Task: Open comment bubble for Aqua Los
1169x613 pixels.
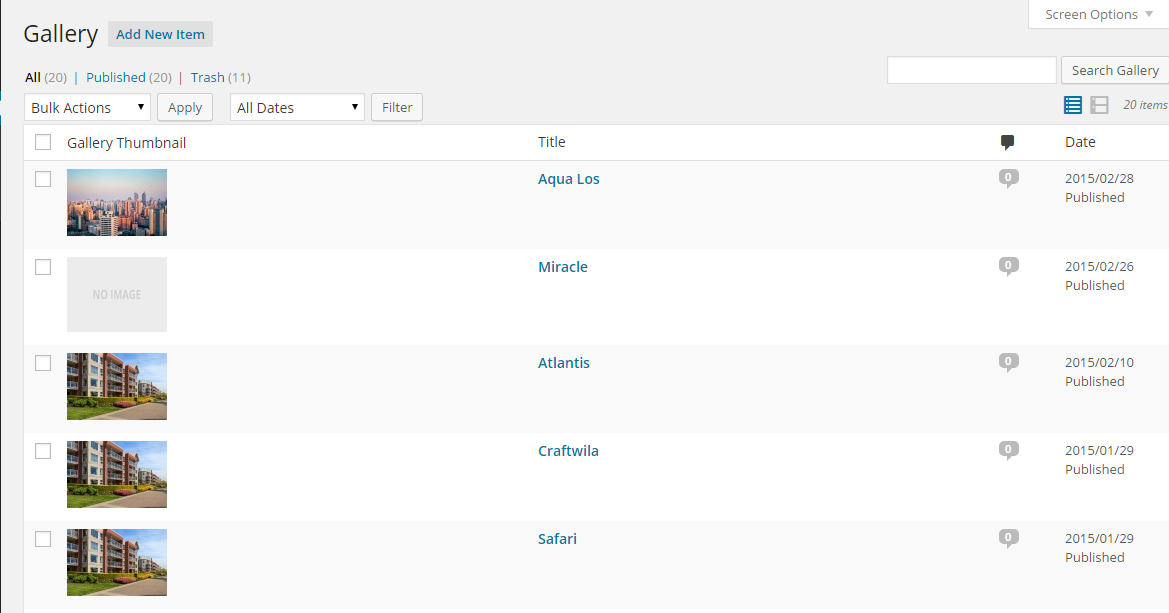Action: pyautogui.click(x=1008, y=179)
